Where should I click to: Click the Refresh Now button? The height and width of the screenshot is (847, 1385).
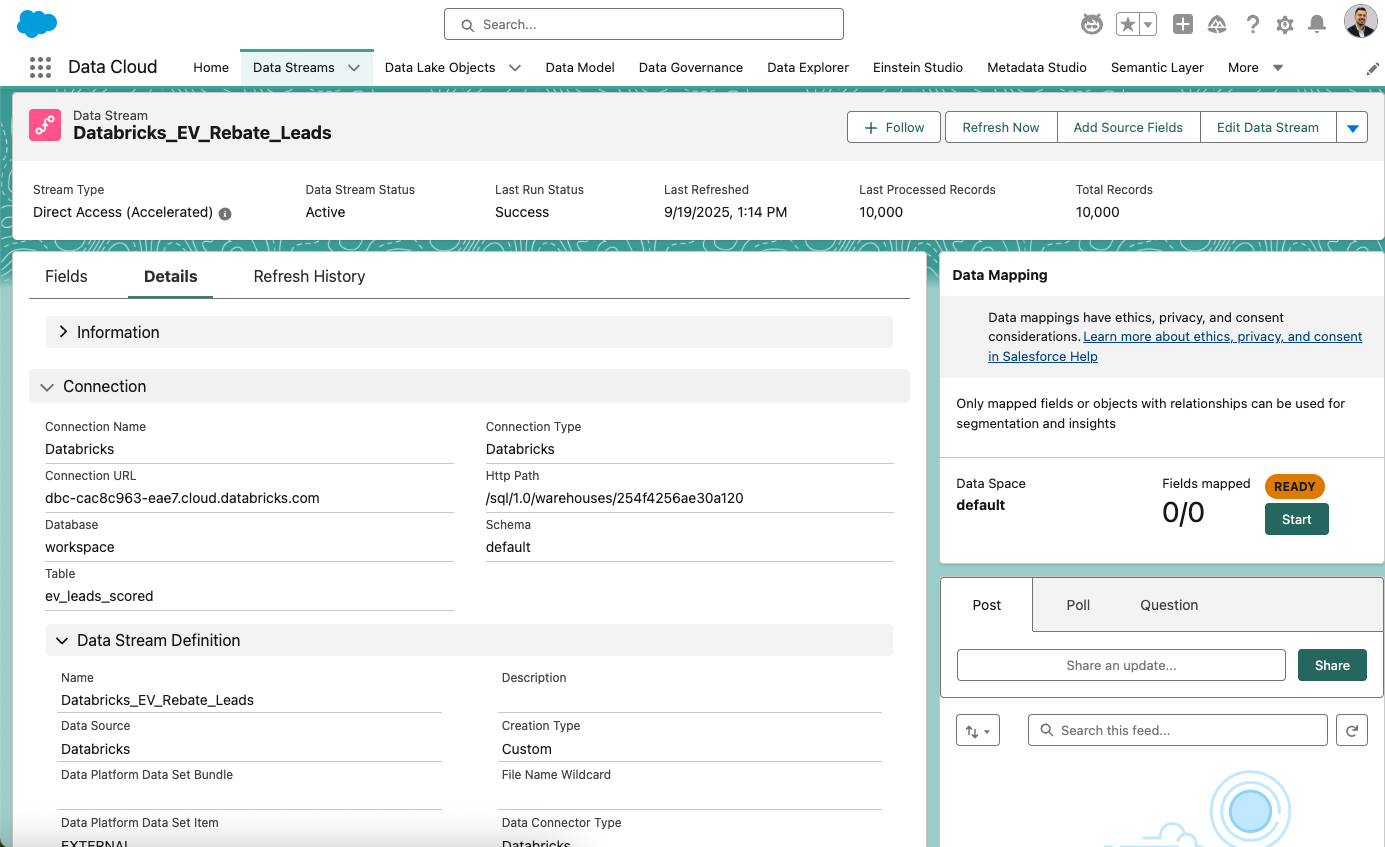(x=1001, y=127)
